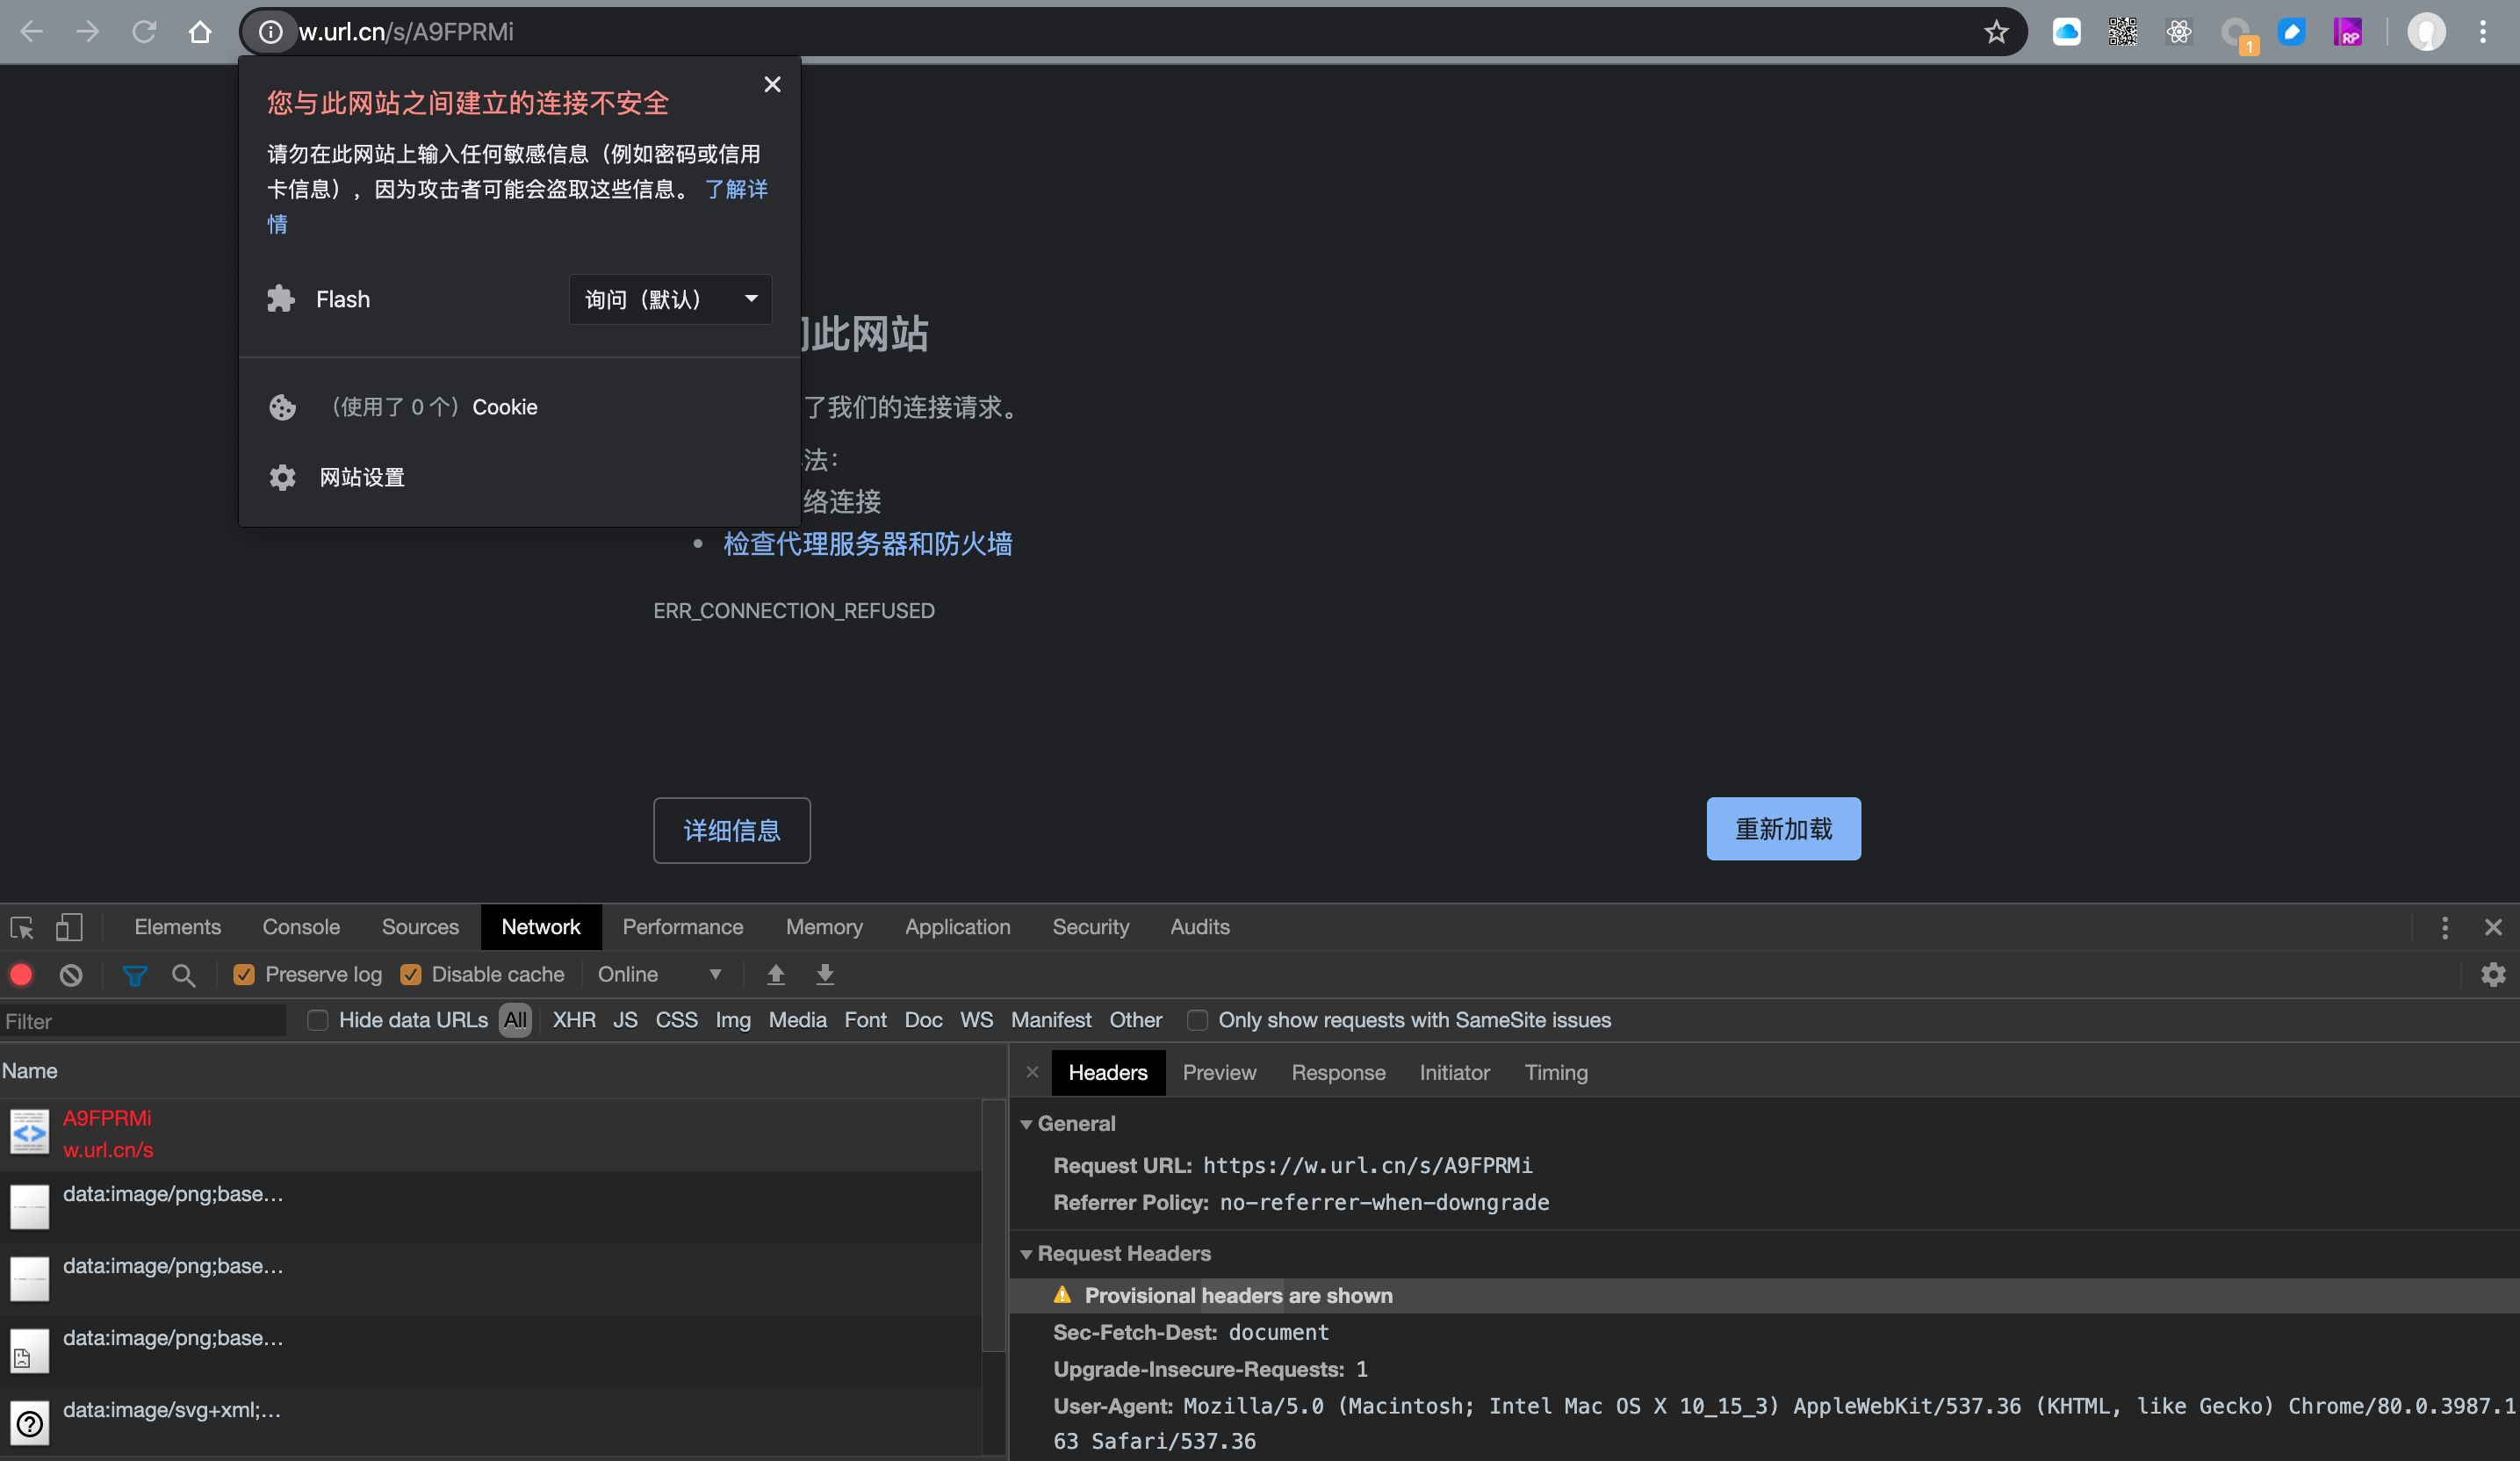Toggle device toolbar icon in DevTools
This screenshot has width=2520, height=1461.
pos(69,927)
